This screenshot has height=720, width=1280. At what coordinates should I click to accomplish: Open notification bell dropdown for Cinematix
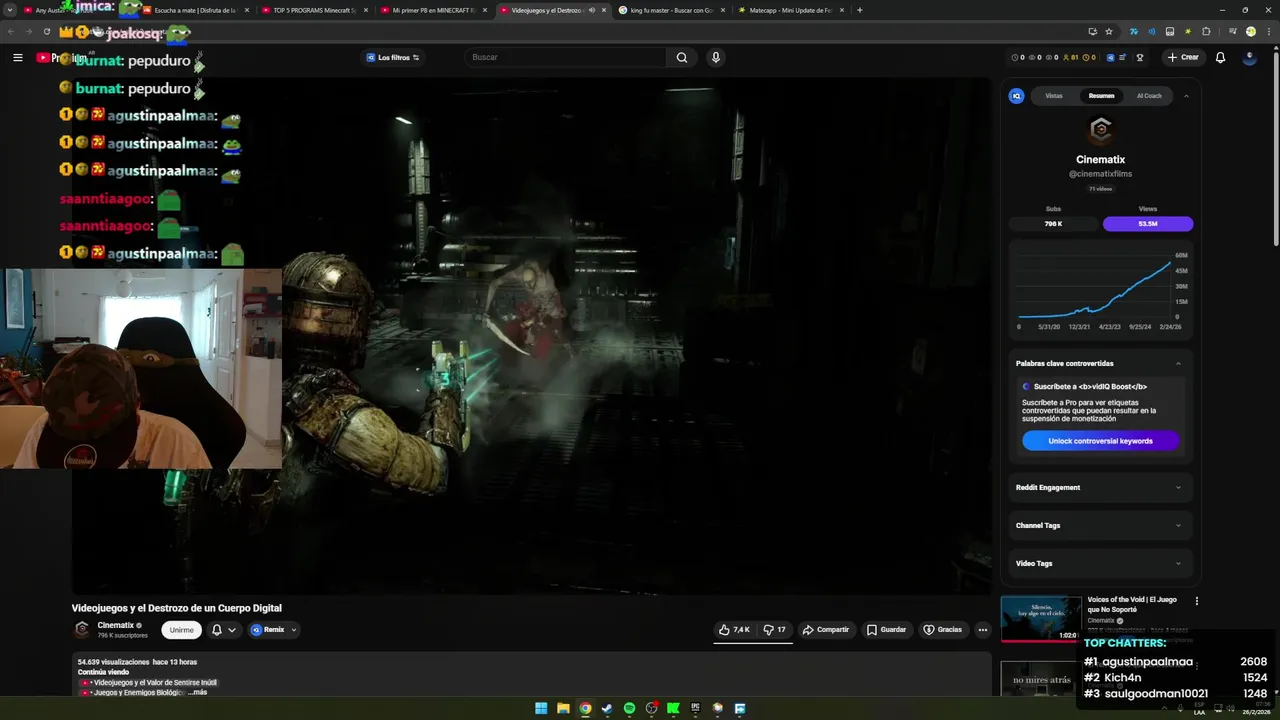pos(223,630)
